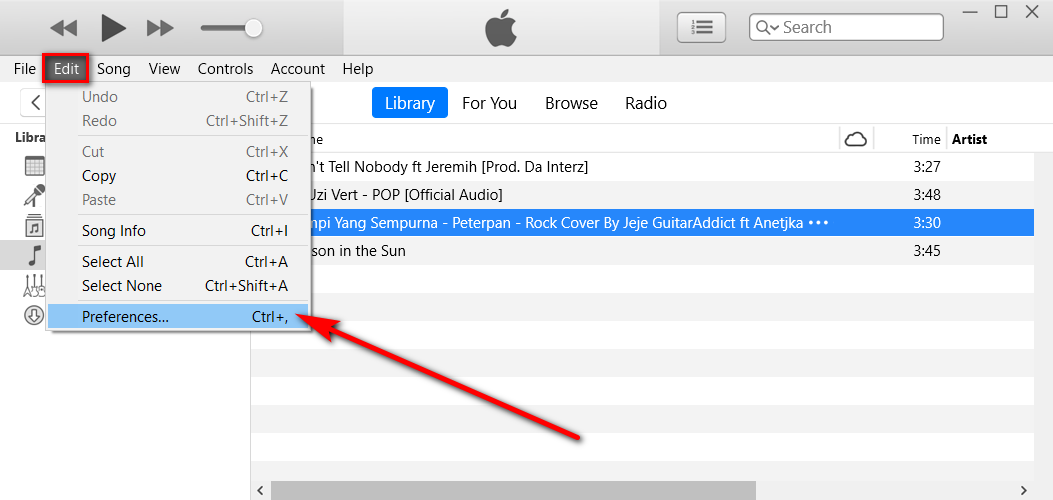The width and height of the screenshot is (1053, 500).
Task: Select the "Yang Sempurna - Peterpan" song row
Action: [x=643, y=223]
